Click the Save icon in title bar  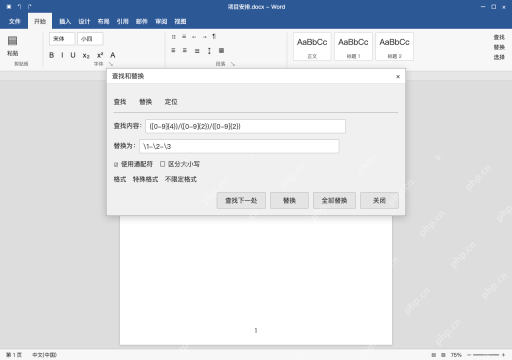pos(9,7)
